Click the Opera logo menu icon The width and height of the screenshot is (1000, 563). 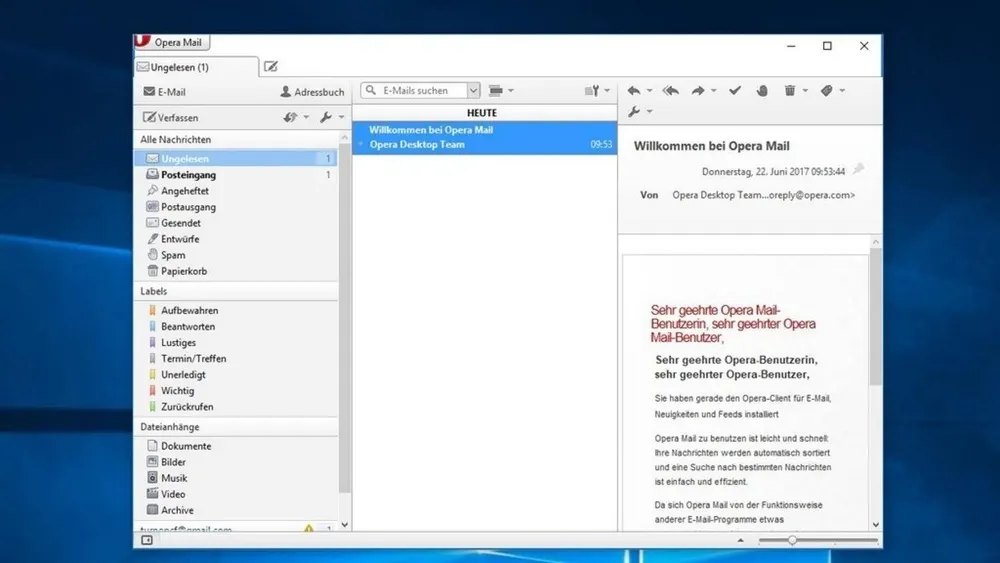(x=142, y=41)
